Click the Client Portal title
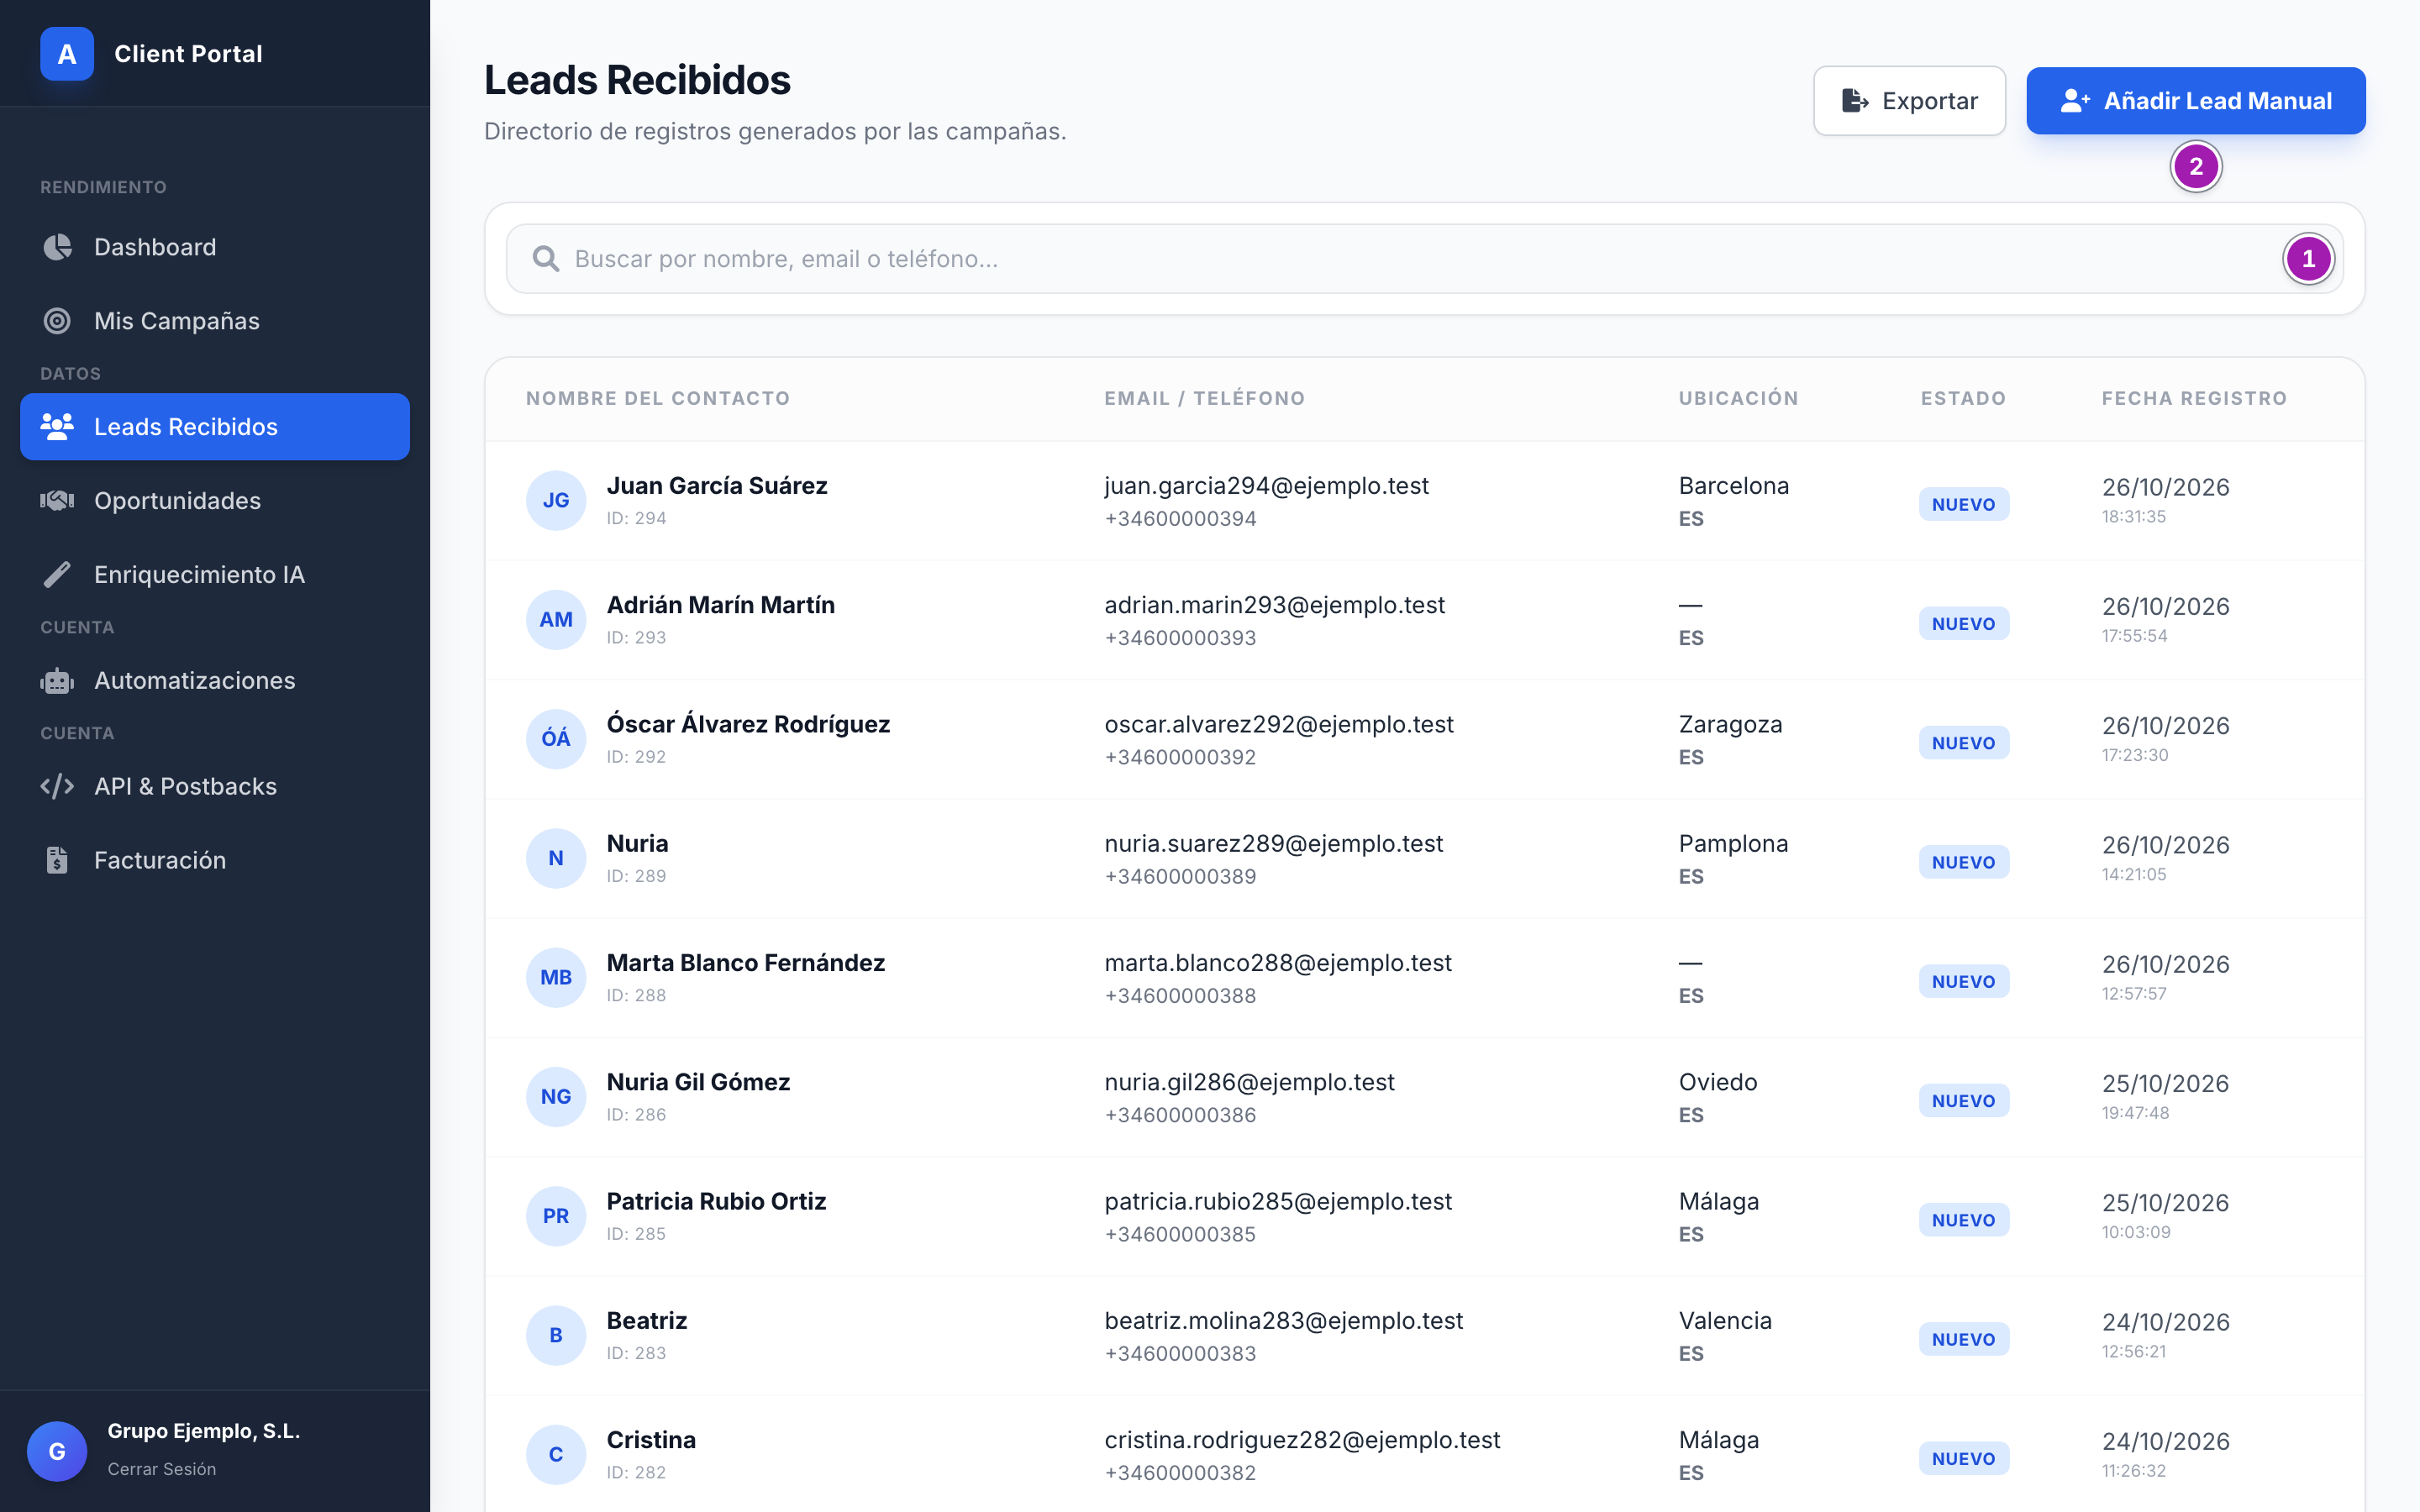The image size is (2420, 1512). [x=188, y=54]
